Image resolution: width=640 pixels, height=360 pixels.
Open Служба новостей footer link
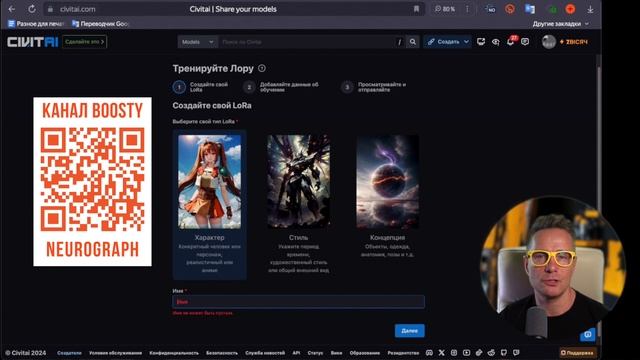(x=265, y=353)
